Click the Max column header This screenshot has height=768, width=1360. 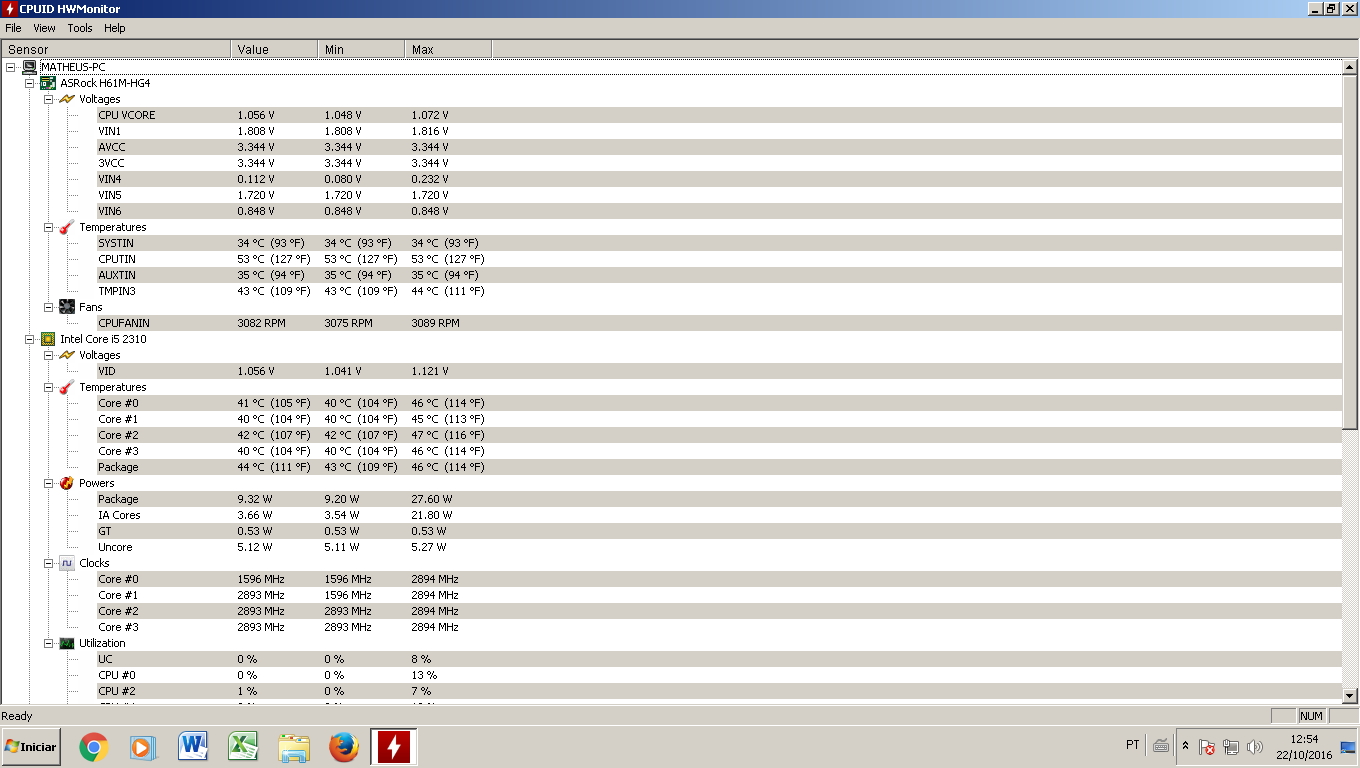tap(448, 49)
